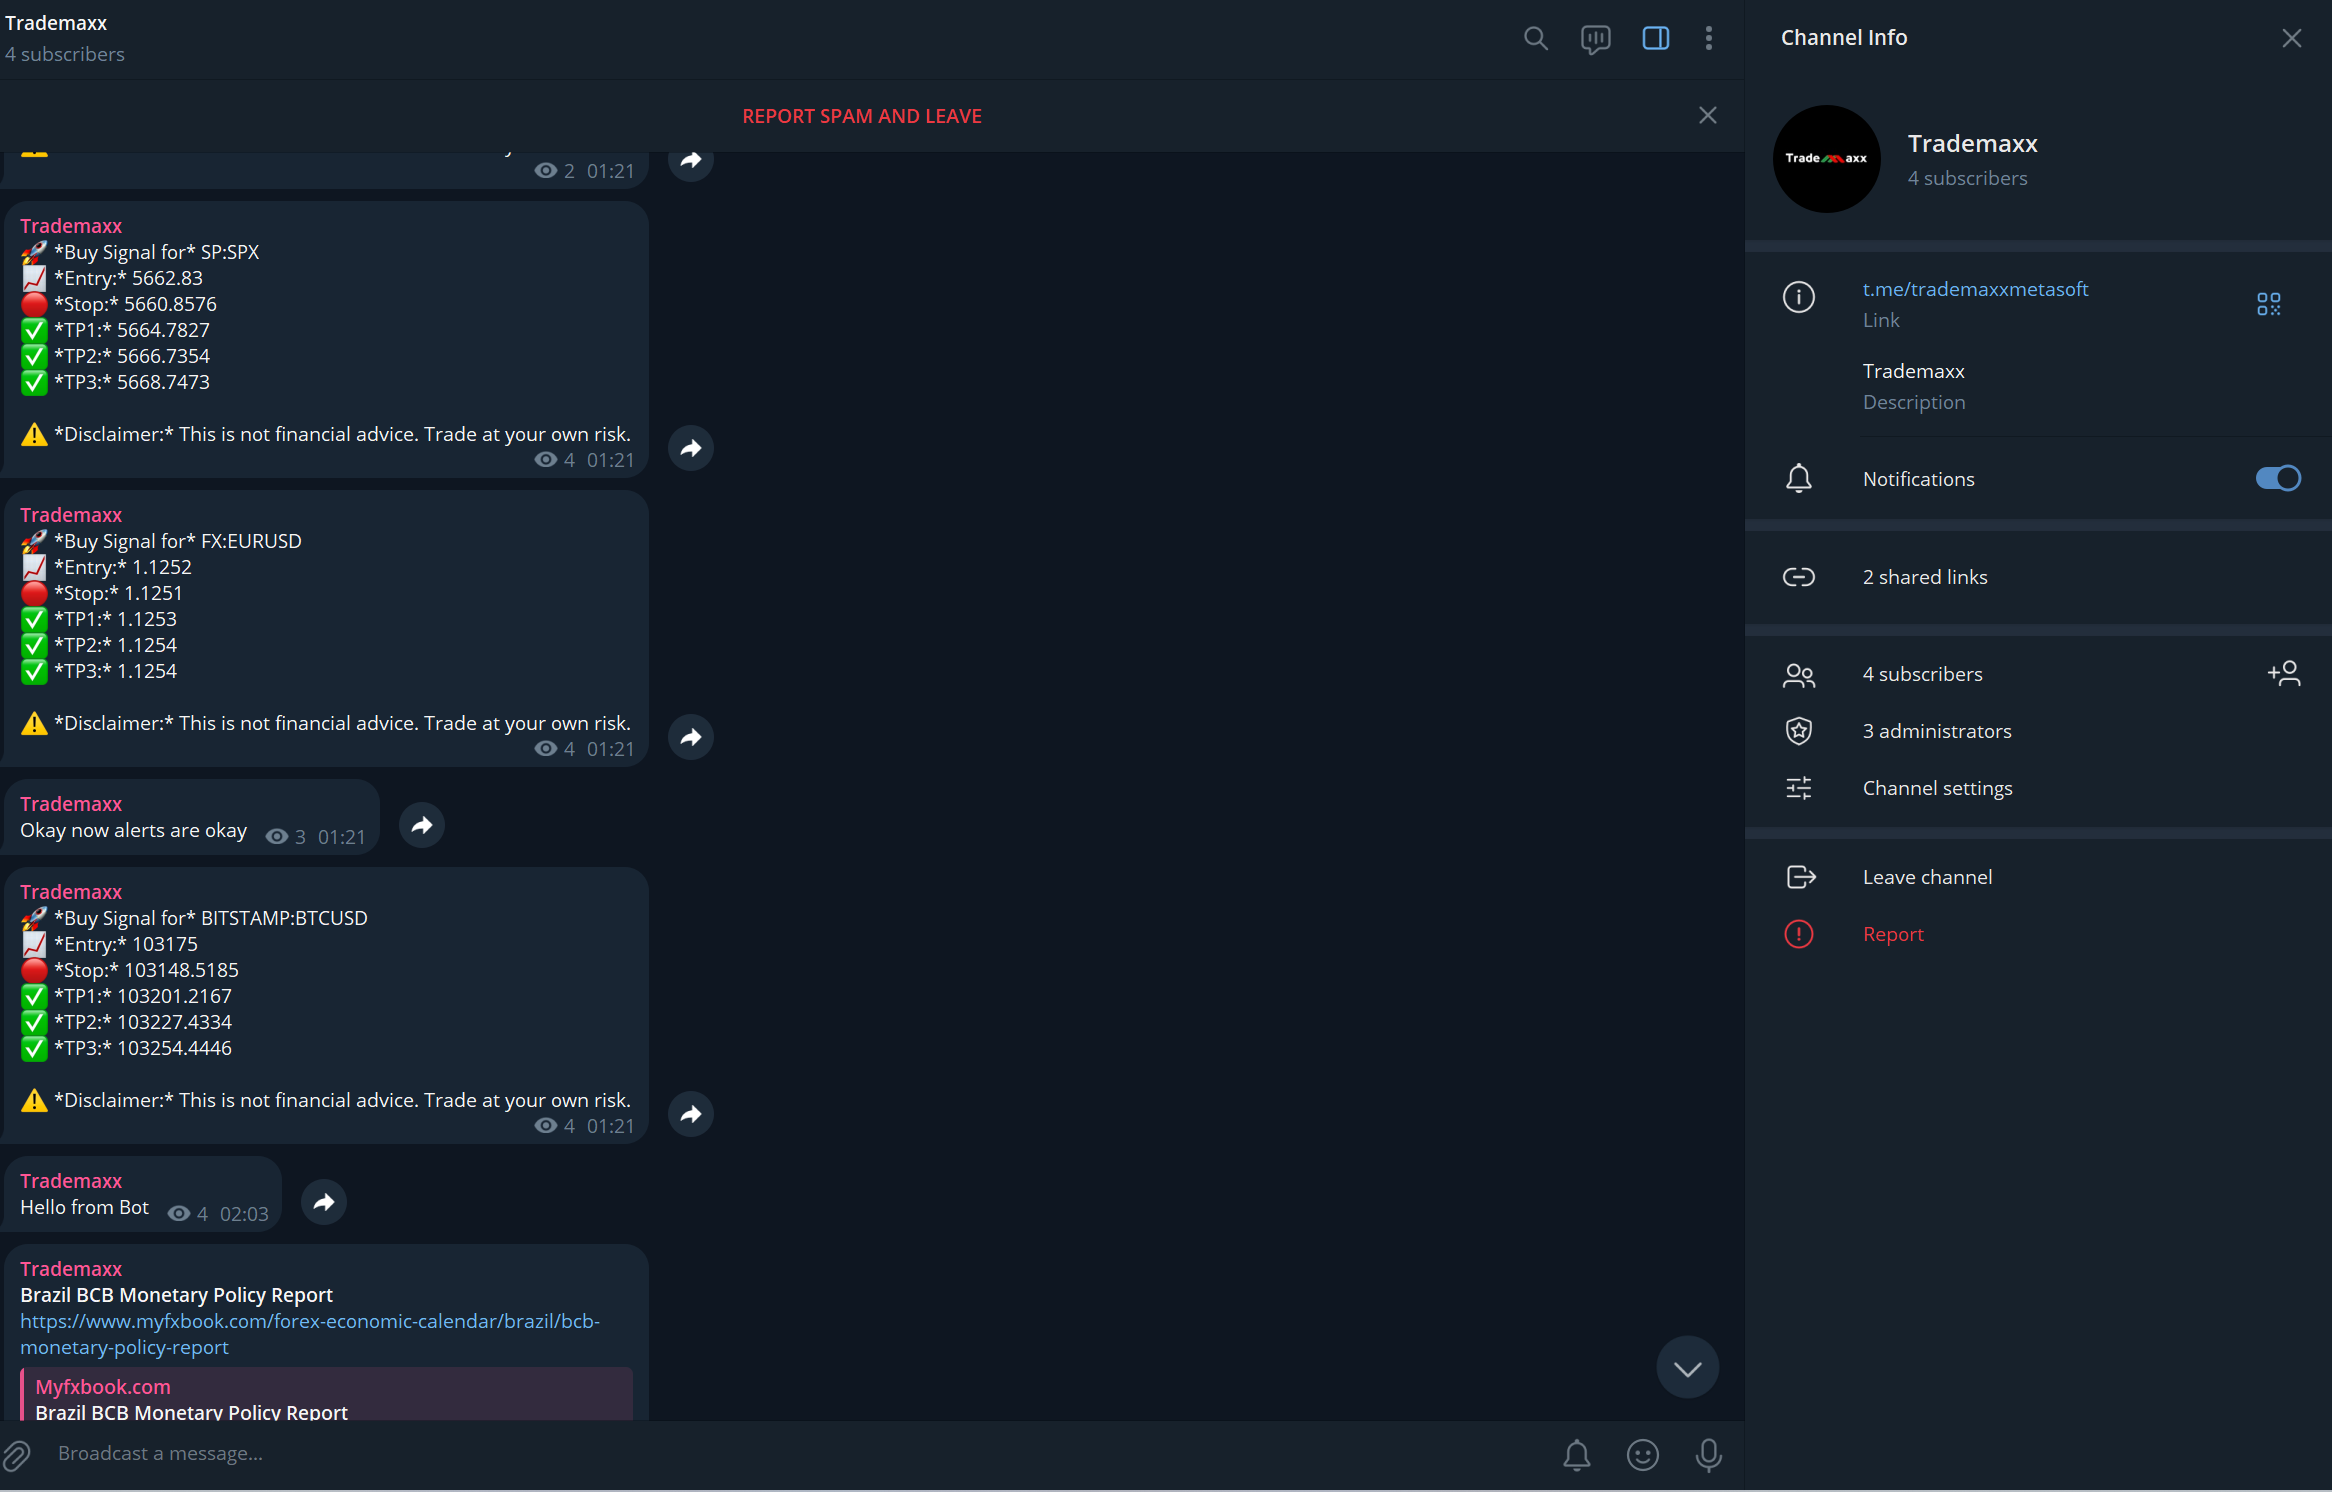Open the three-dot chat menu
The image size is (2332, 1492).
(x=1709, y=38)
